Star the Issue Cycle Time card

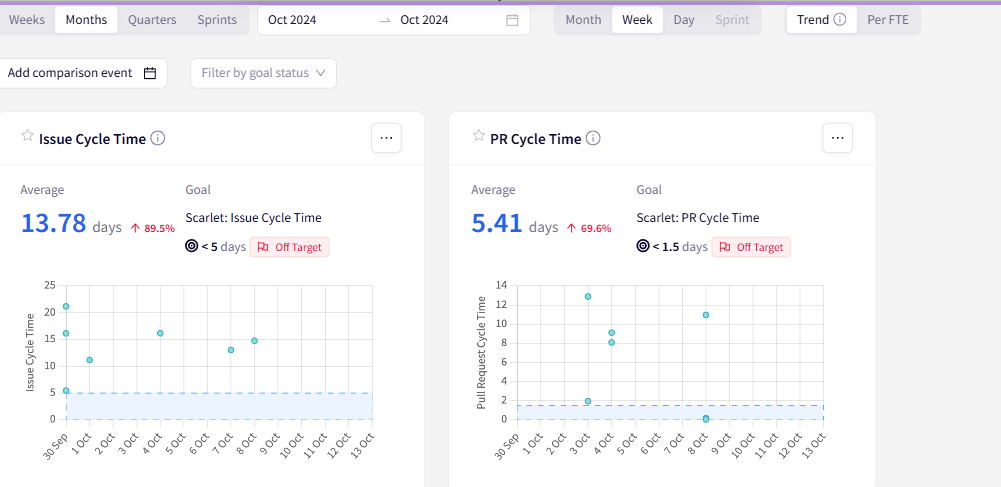pos(27,135)
